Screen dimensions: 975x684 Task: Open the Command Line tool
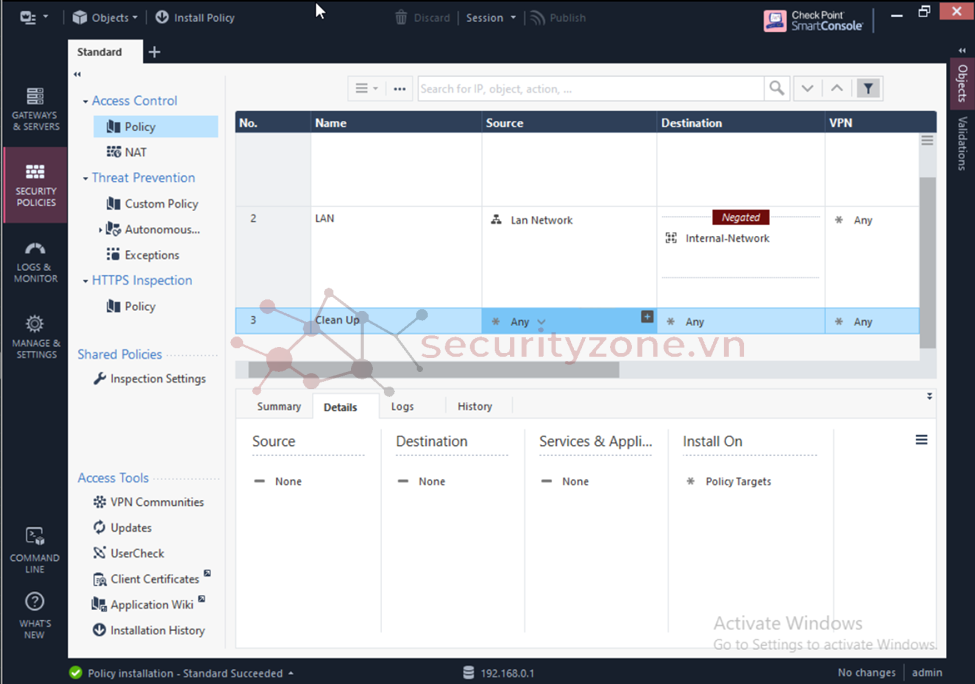(35, 550)
